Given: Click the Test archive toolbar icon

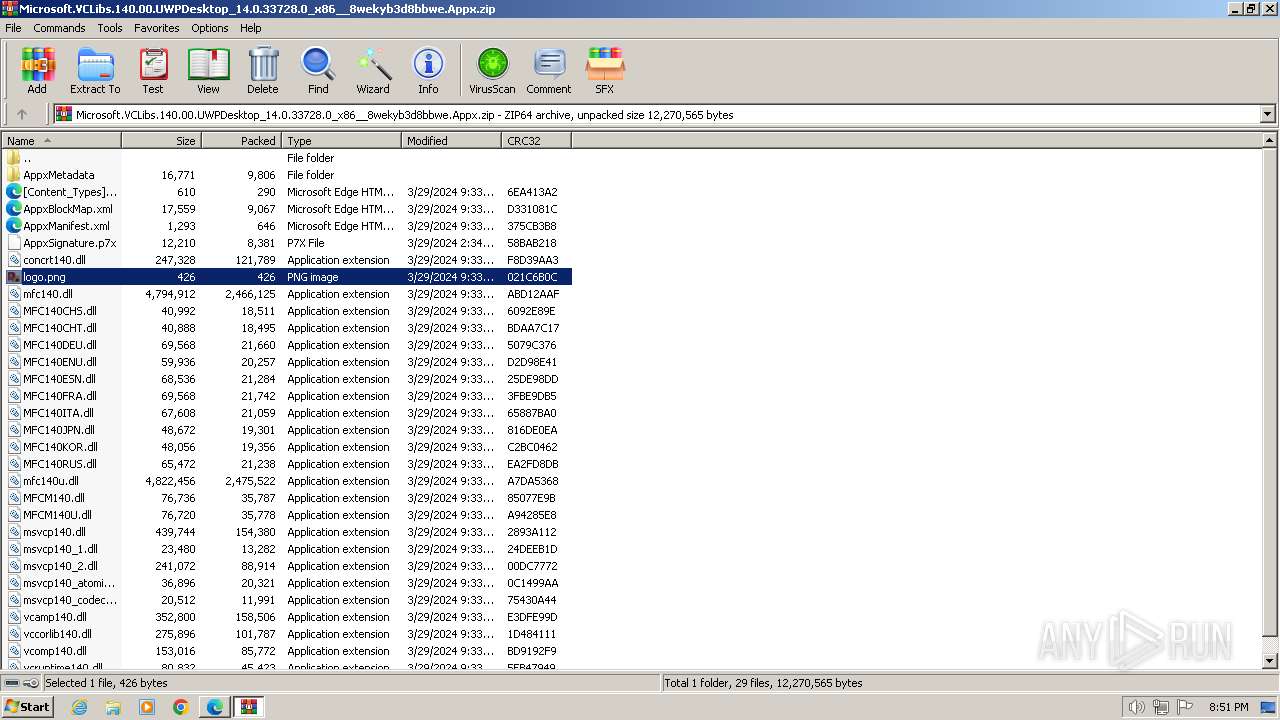Looking at the screenshot, I should pos(153,70).
